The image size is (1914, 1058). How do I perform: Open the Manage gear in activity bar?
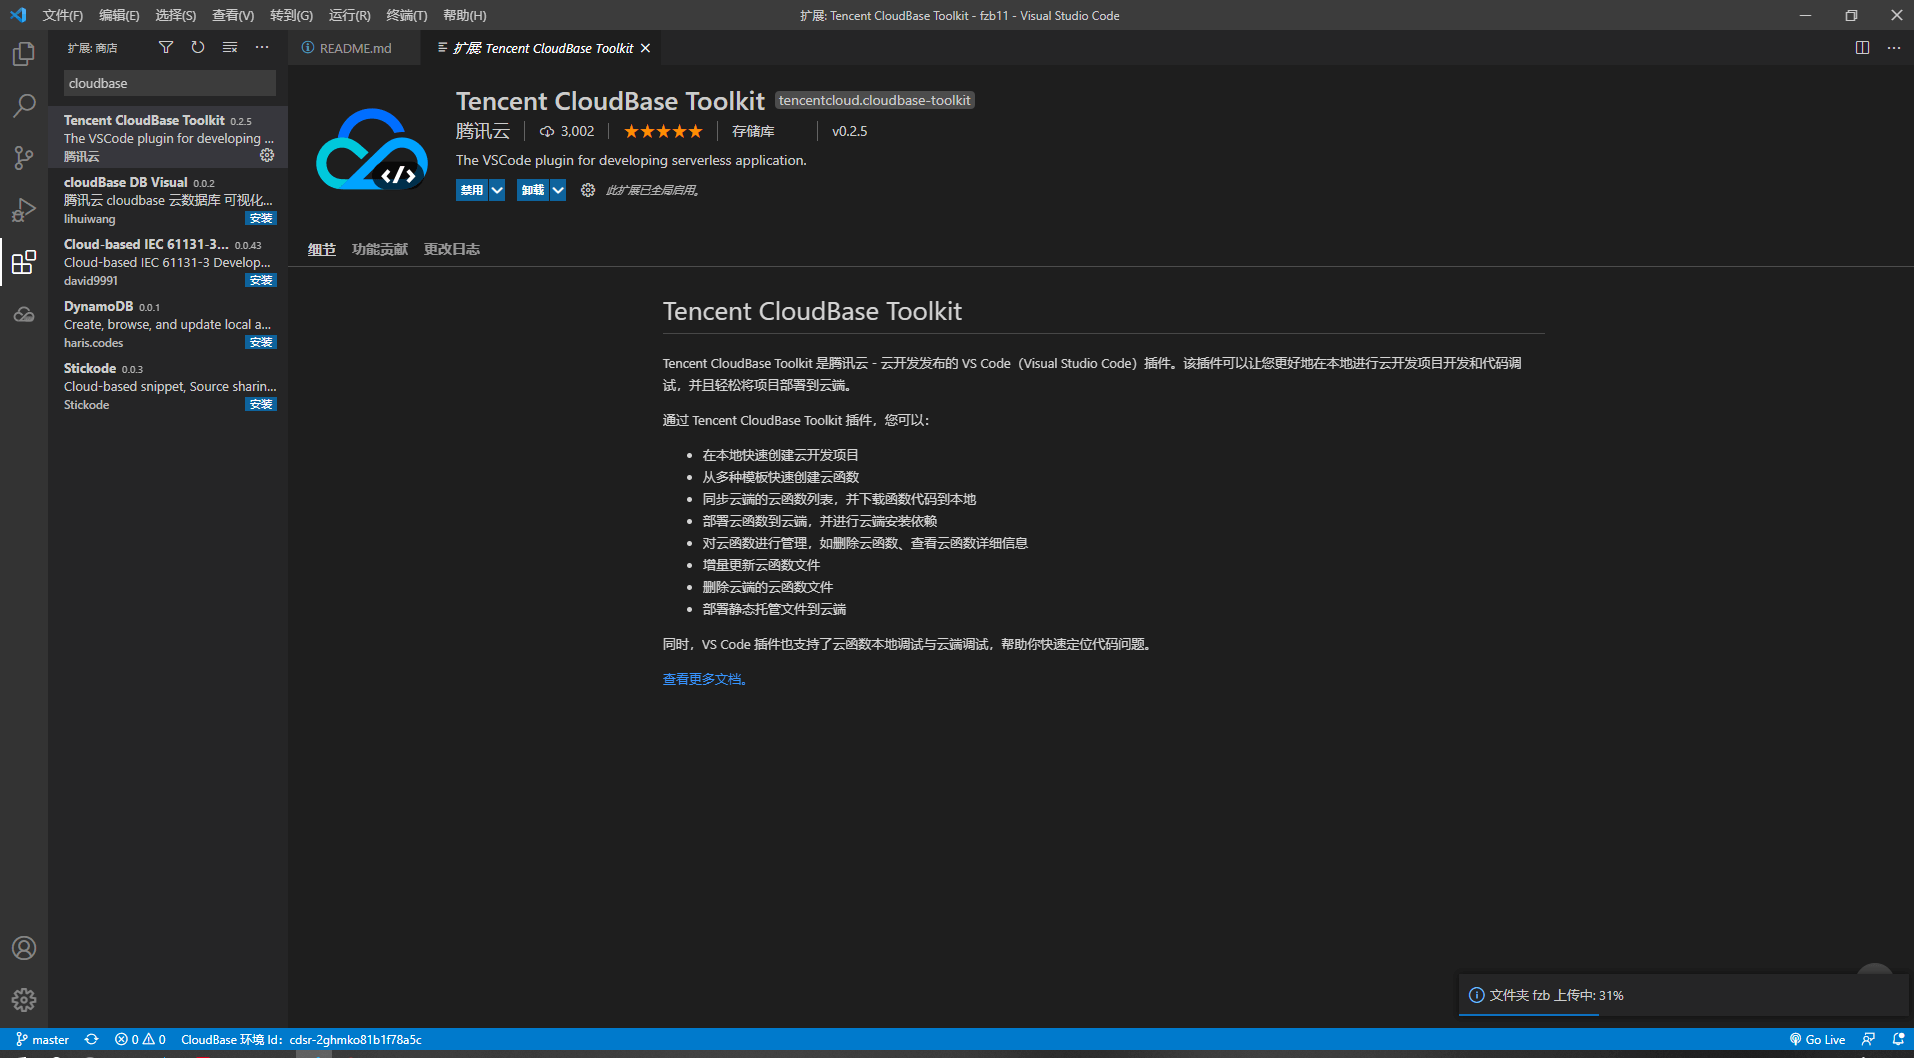point(24,1000)
